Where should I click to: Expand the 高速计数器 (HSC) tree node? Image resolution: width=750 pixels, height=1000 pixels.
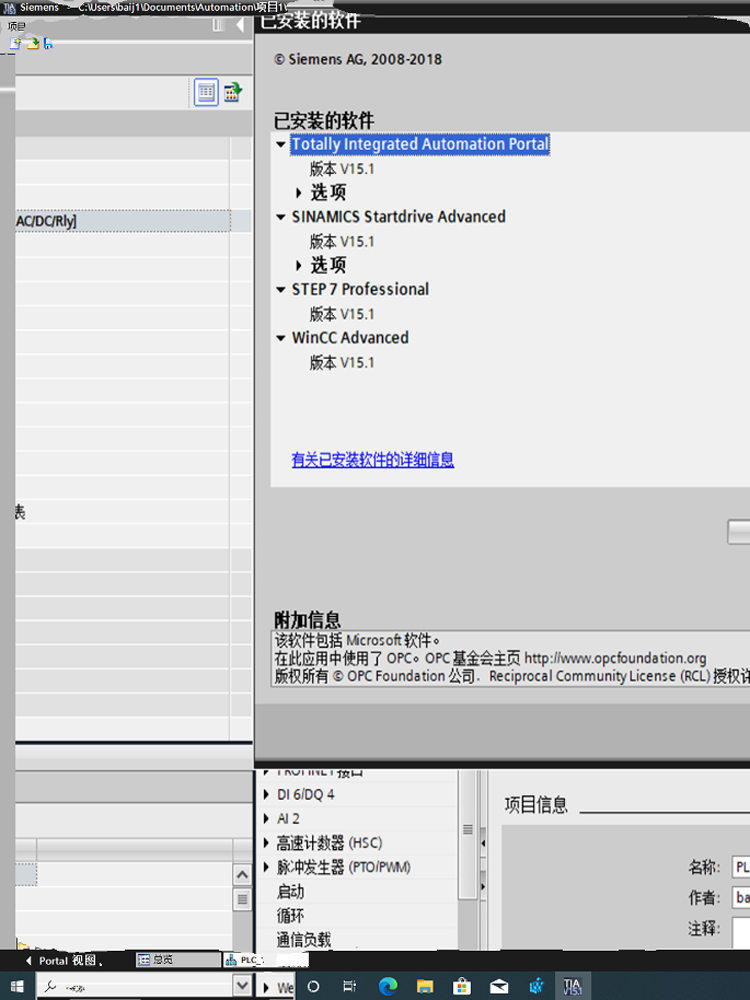pyautogui.click(x=266, y=843)
